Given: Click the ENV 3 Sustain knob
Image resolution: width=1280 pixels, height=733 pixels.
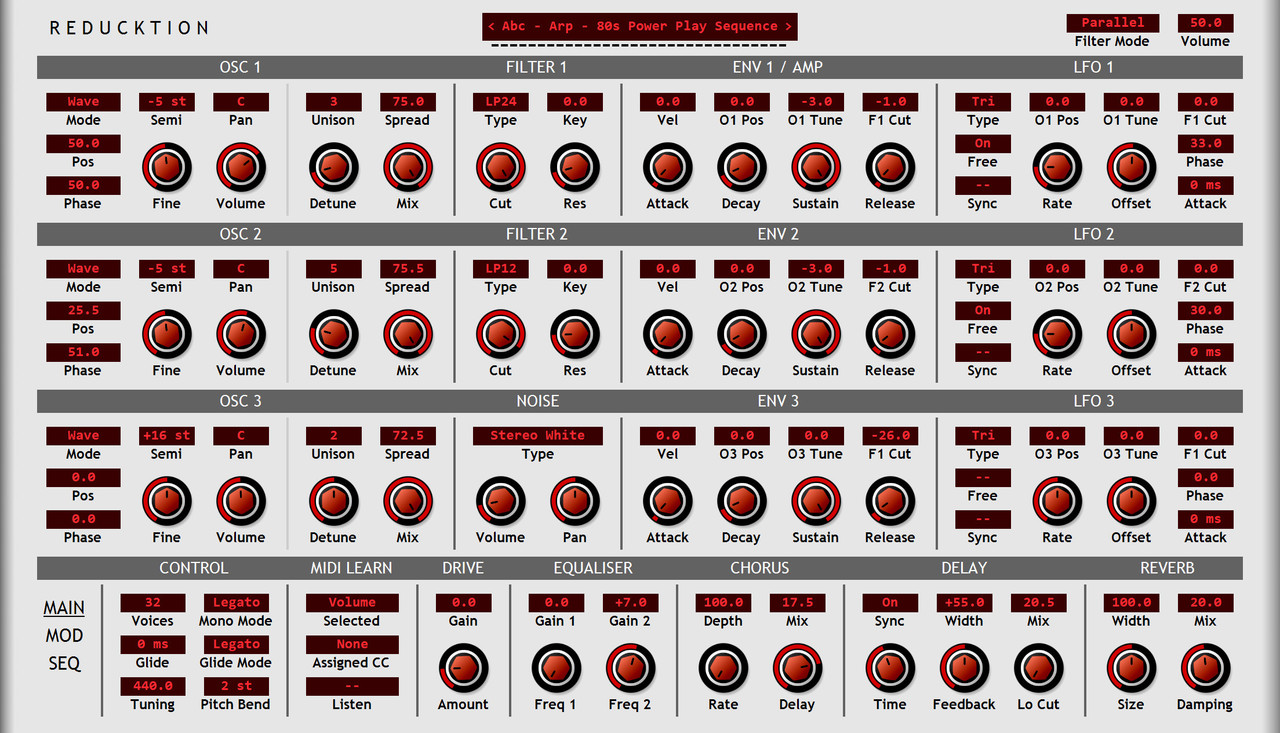Looking at the screenshot, I should coord(816,501).
